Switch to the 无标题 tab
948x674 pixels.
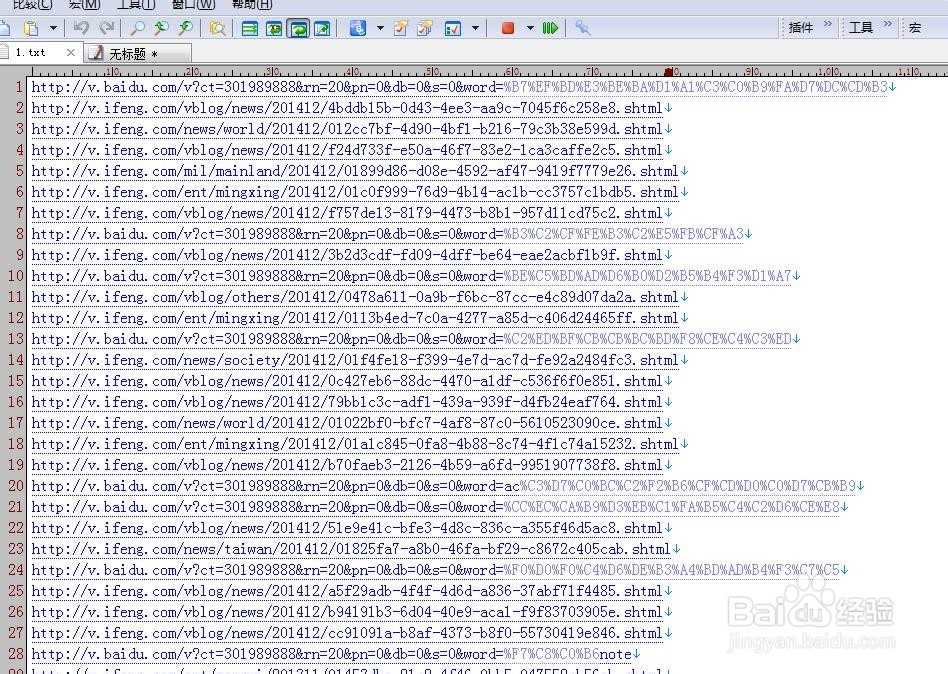tap(136, 54)
